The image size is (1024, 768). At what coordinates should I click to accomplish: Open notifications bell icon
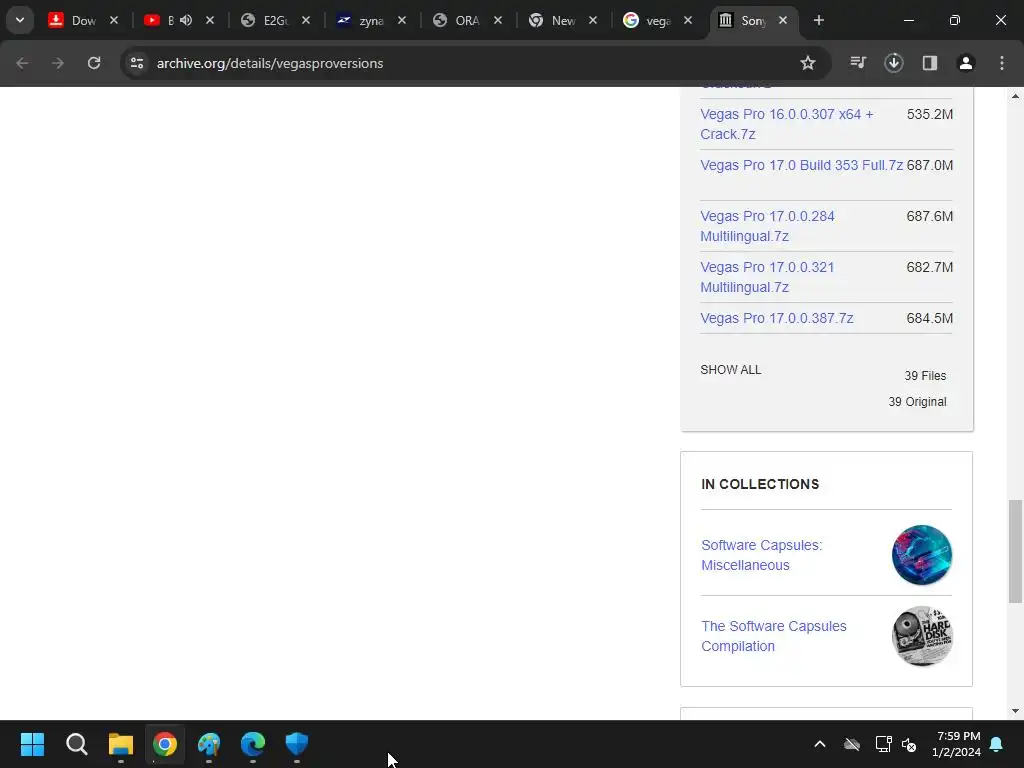coord(997,744)
